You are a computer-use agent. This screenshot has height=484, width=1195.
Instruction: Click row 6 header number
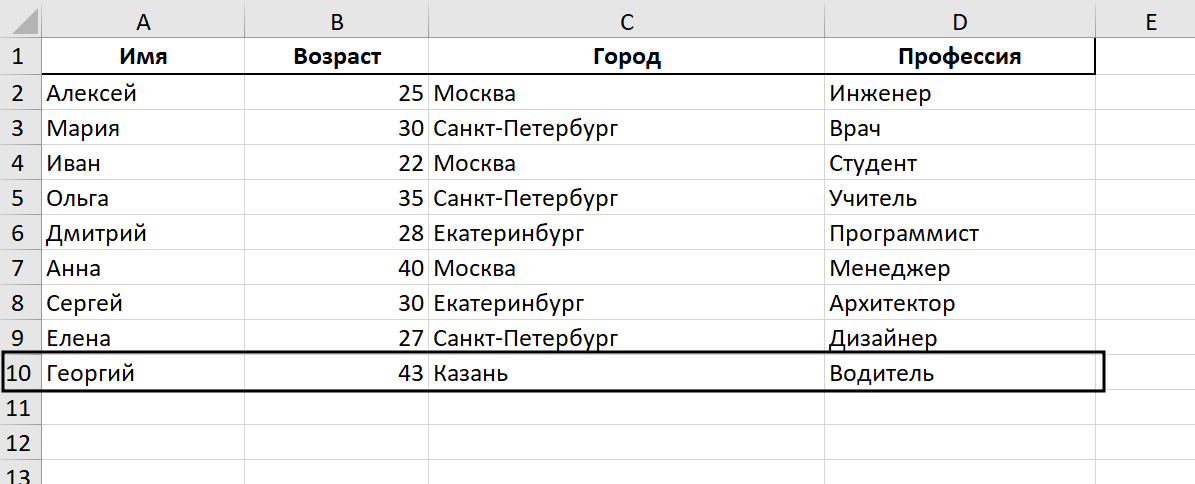(x=20, y=234)
